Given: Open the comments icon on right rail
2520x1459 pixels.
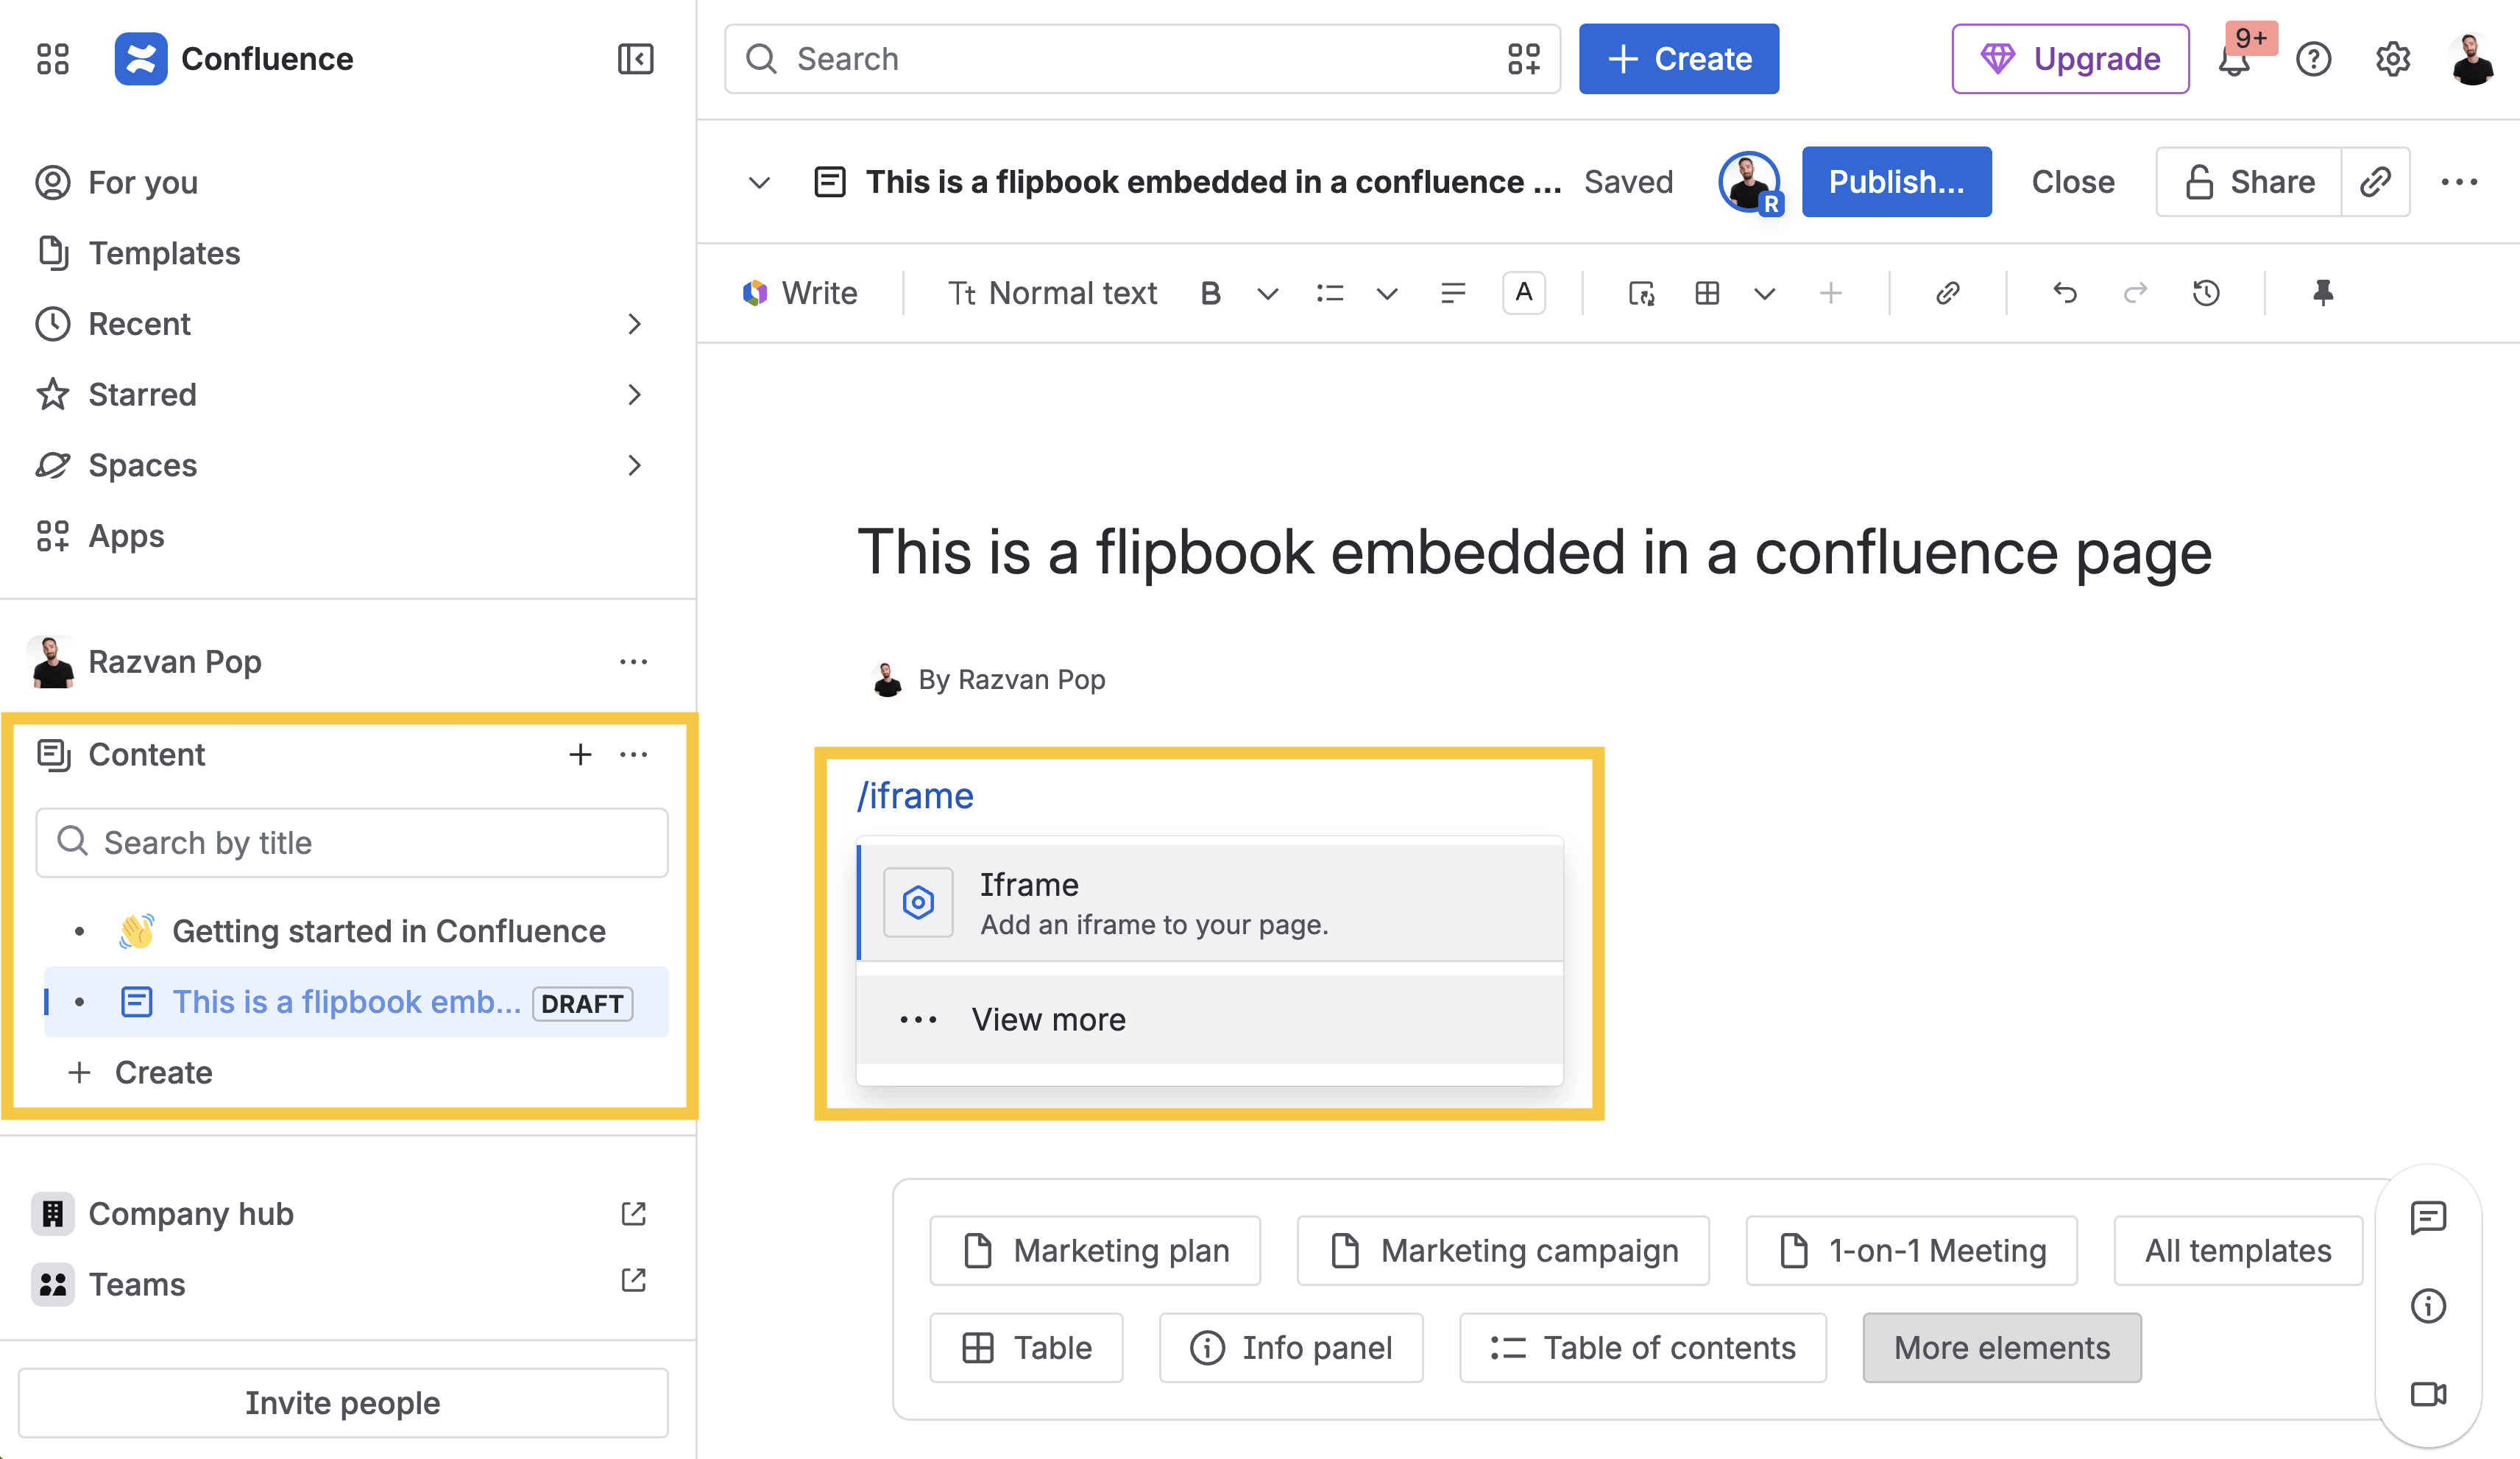Looking at the screenshot, I should click(2427, 1217).
